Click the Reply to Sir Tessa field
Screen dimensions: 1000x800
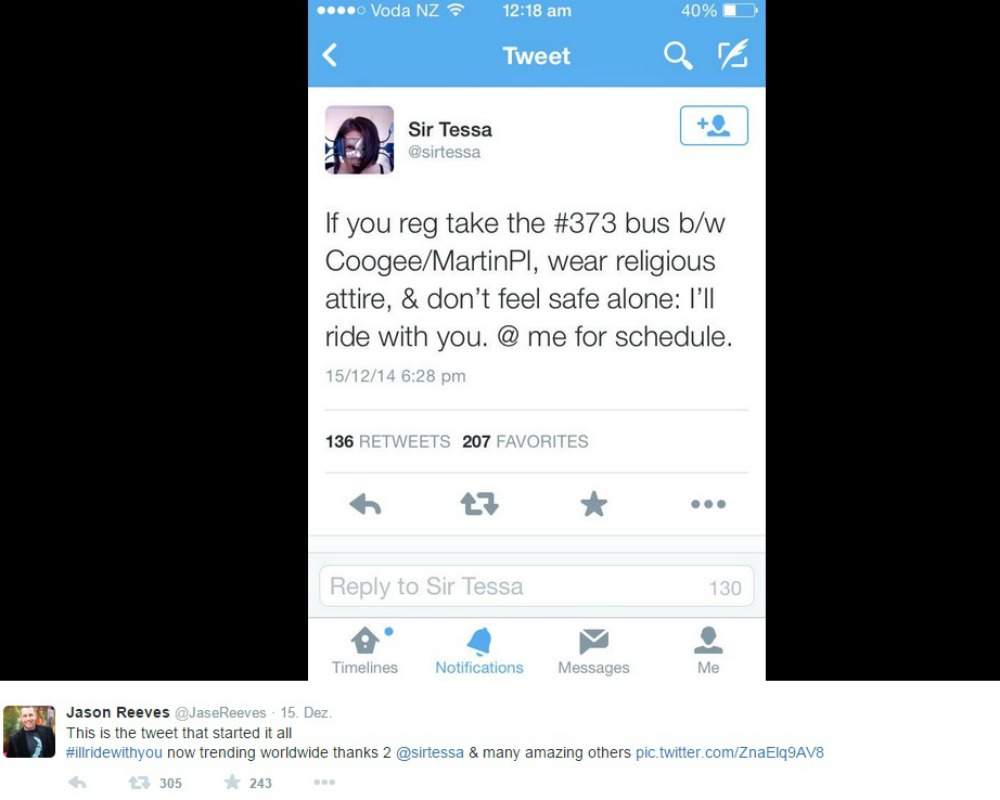click(x=536, y=586)
